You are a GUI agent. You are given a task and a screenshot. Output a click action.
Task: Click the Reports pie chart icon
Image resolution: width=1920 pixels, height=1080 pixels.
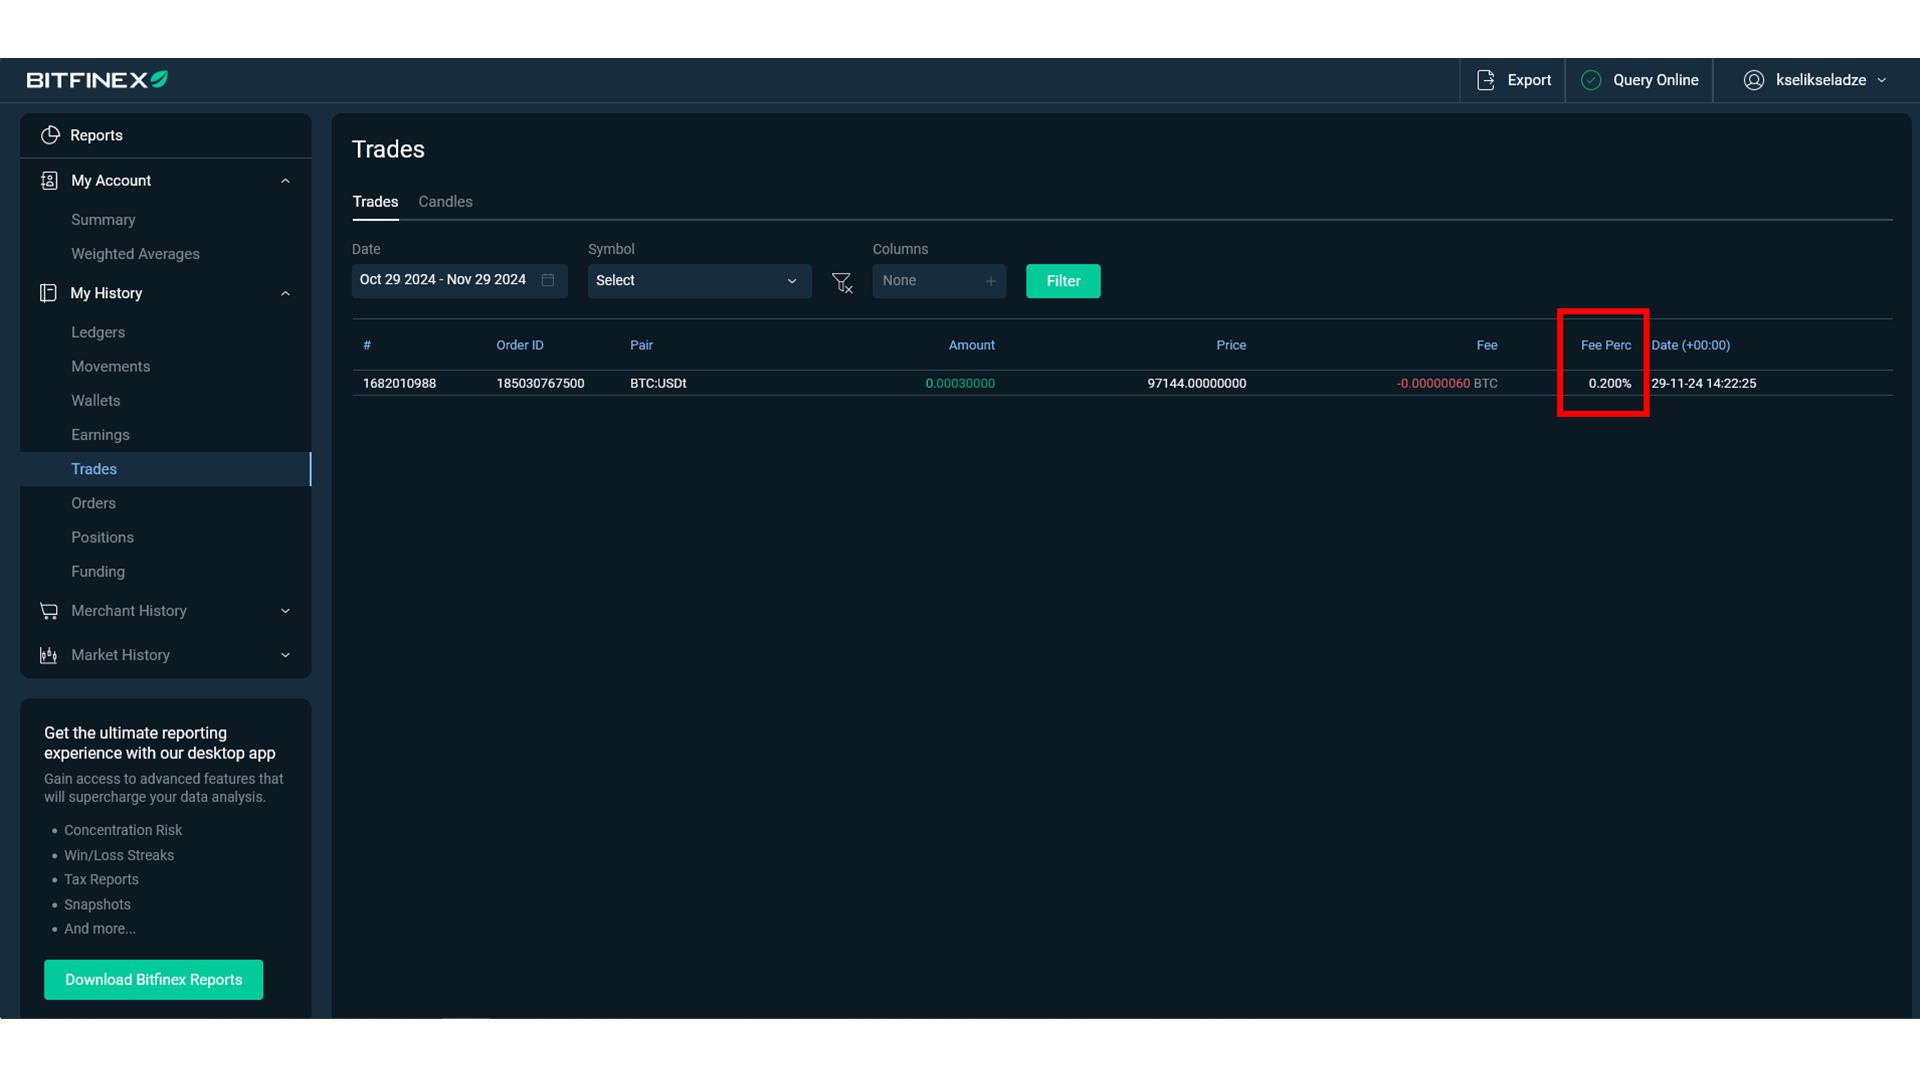coord(50,135)
